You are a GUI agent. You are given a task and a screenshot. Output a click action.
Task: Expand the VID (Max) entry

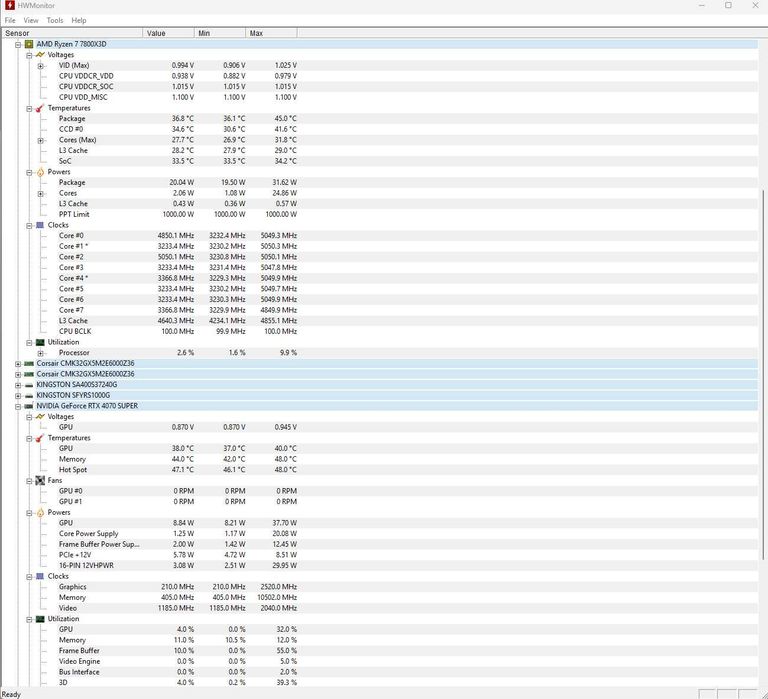pos(41,66)
